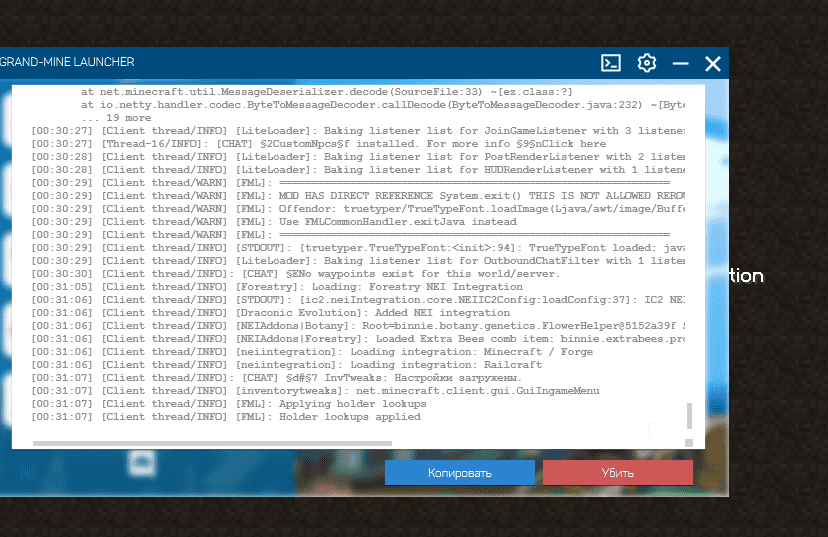Select the HUDRenderListener listener line

click(358, 170)
